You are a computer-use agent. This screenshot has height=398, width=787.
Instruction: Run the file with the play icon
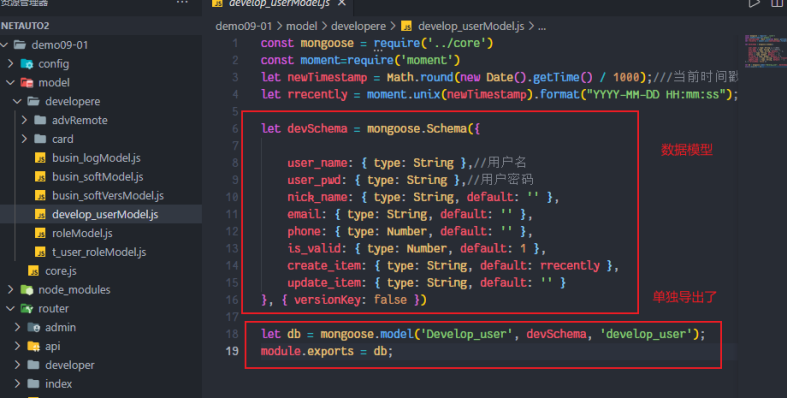pos(754,4)
